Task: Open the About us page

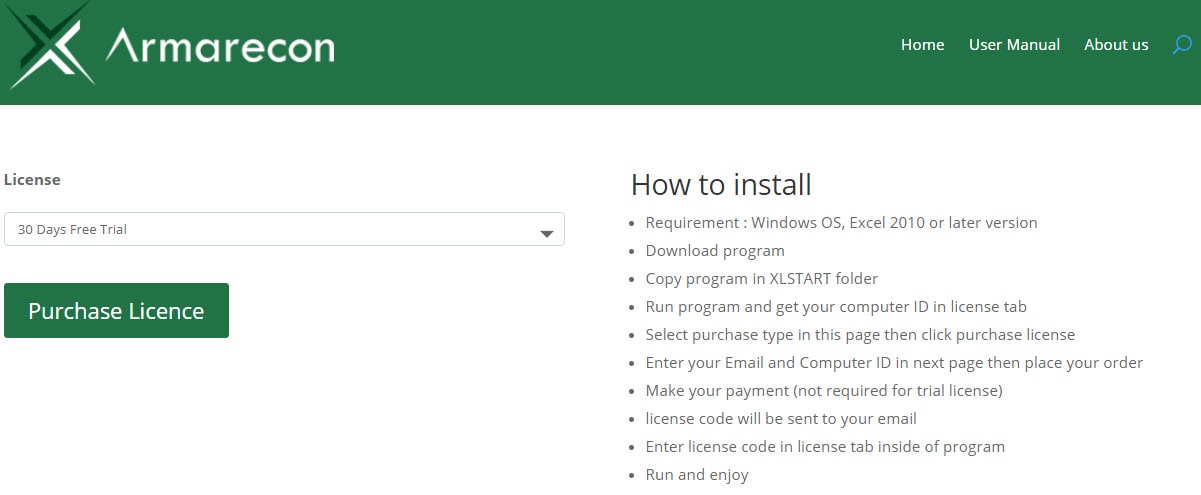Action: (x=1116, y=45)
